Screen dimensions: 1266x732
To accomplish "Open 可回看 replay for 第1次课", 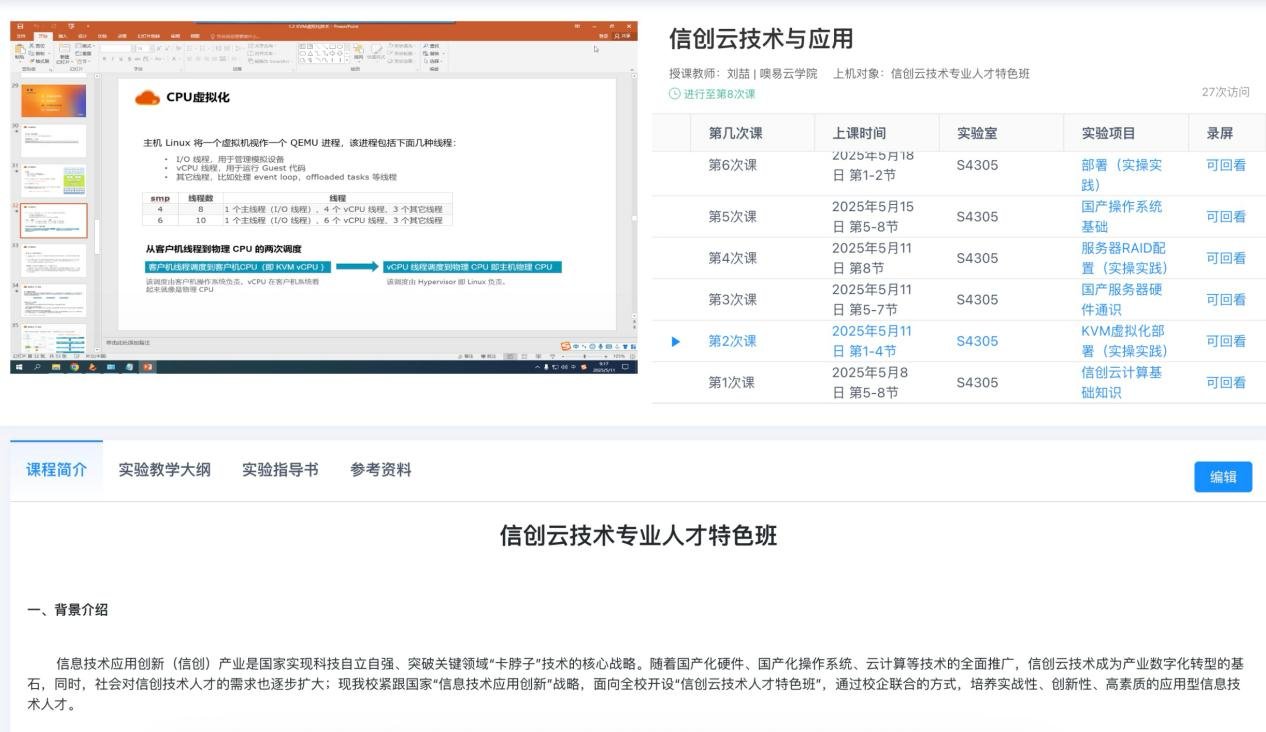I will pyautogui.click(x=1225, y=382).
